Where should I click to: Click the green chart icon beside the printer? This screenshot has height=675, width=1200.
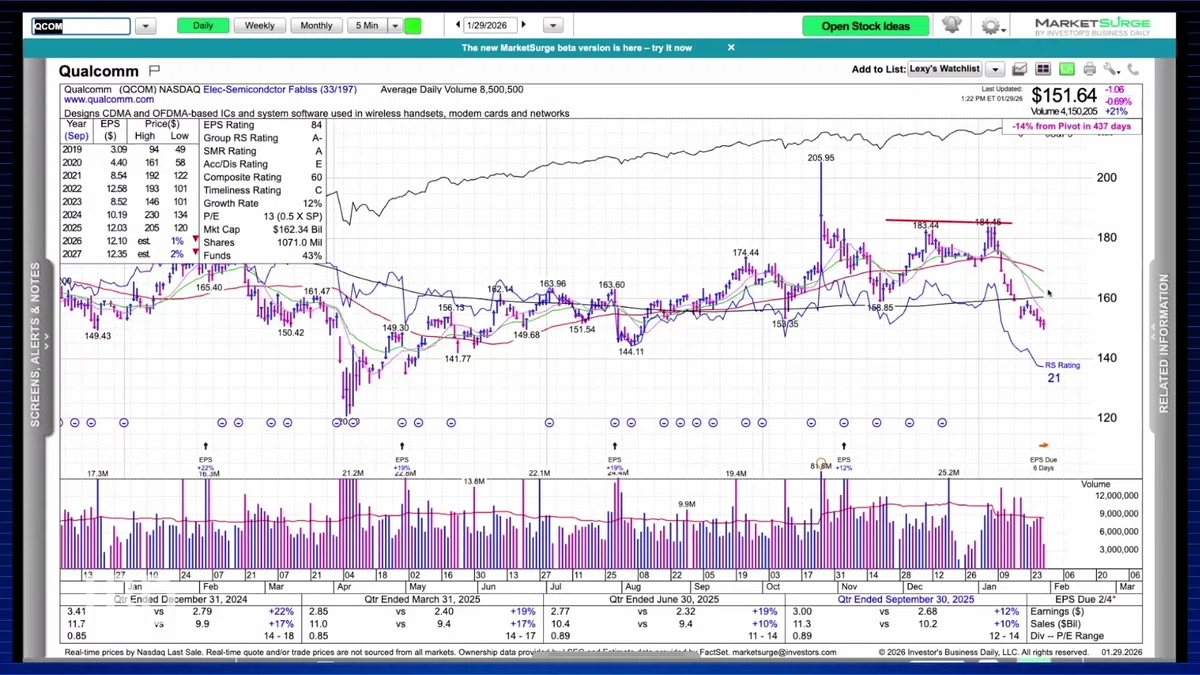[x=1066, y=70]
